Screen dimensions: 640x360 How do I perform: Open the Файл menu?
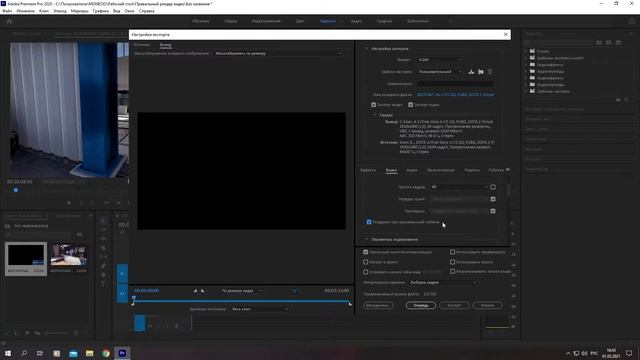coord(7,11)
